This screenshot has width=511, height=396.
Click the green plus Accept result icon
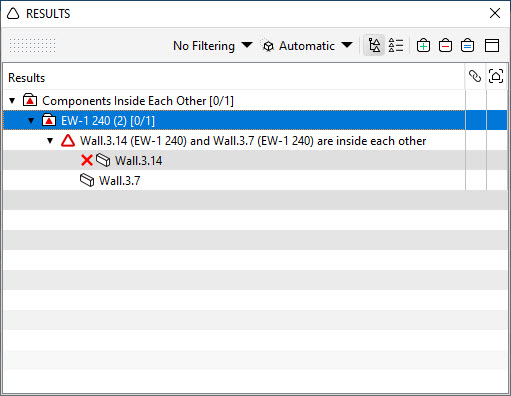point(423,45)
